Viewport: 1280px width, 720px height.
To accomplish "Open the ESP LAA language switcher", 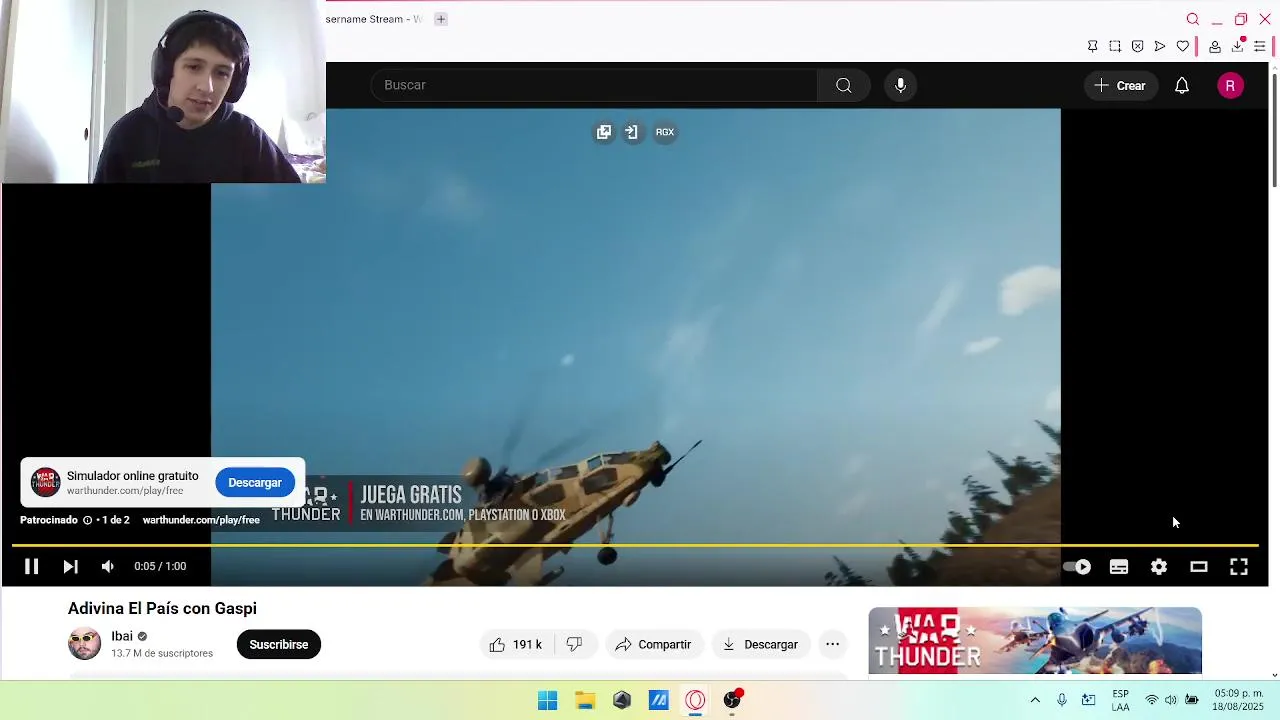I will 1121,700.
